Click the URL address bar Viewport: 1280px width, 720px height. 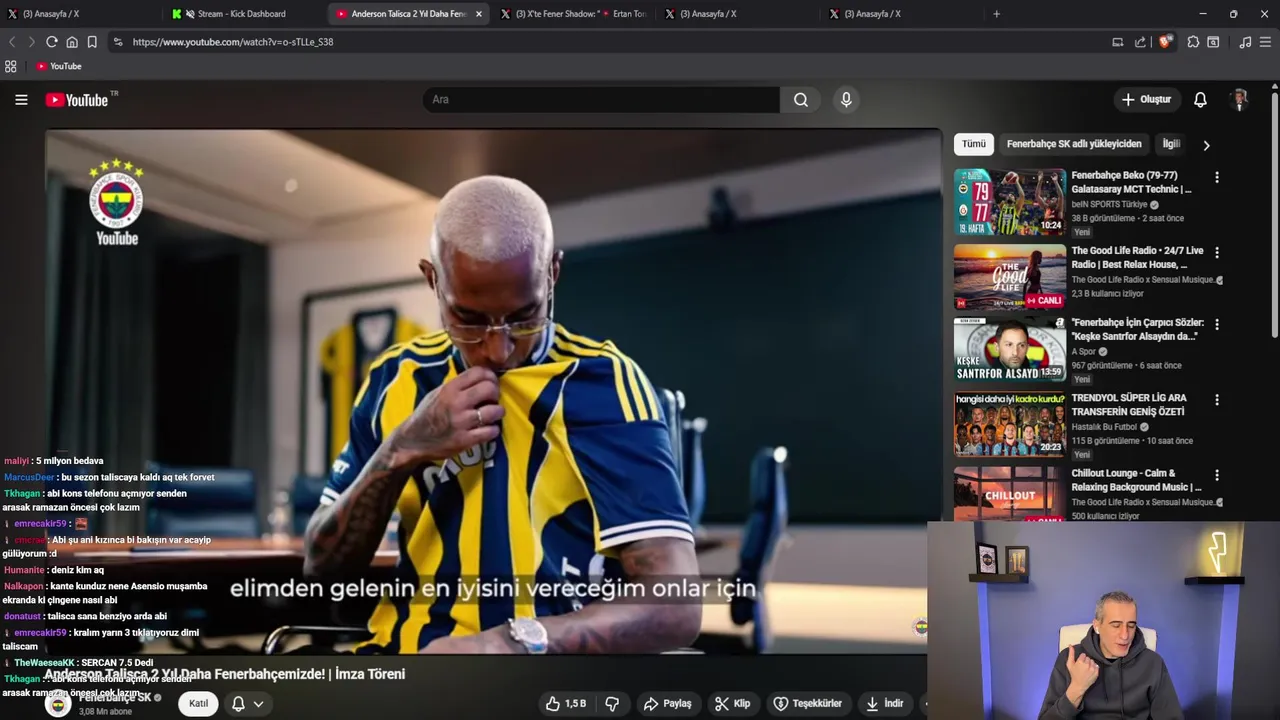[600, 42]
